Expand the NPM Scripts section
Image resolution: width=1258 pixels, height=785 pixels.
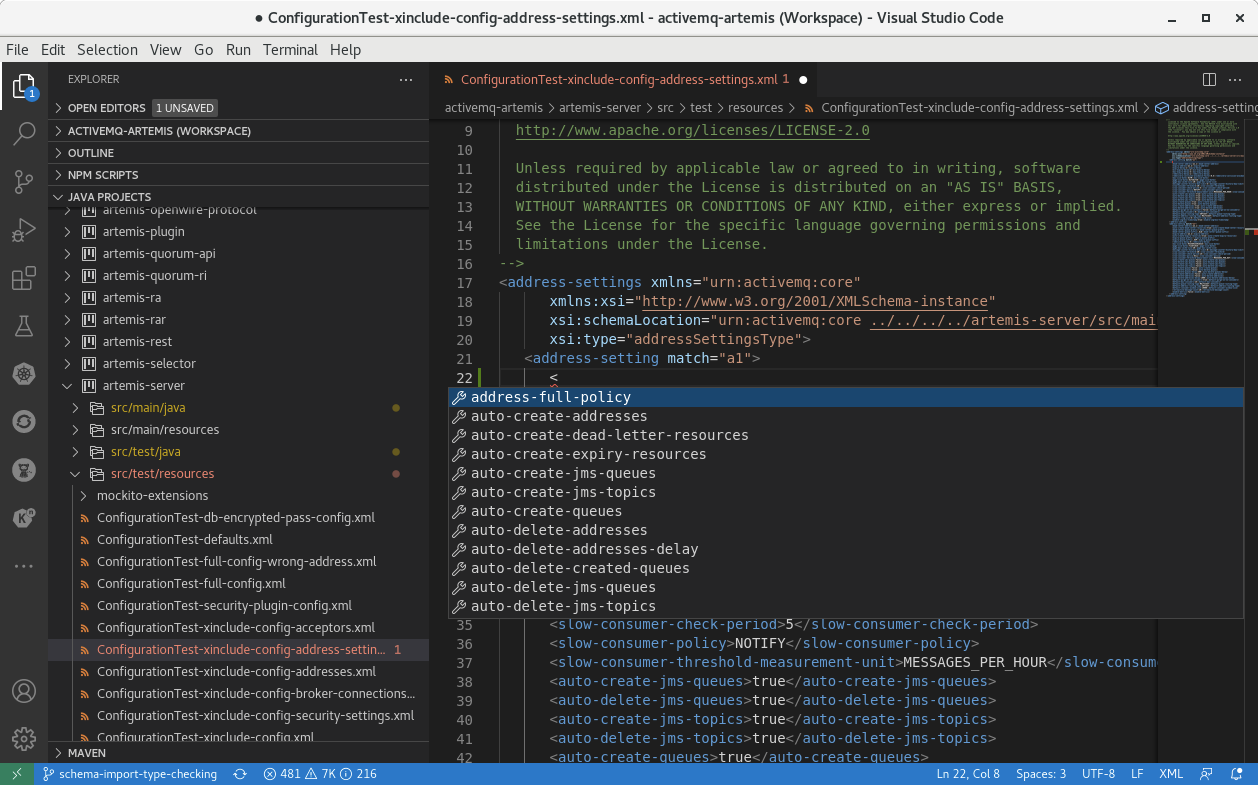[239, 175]
